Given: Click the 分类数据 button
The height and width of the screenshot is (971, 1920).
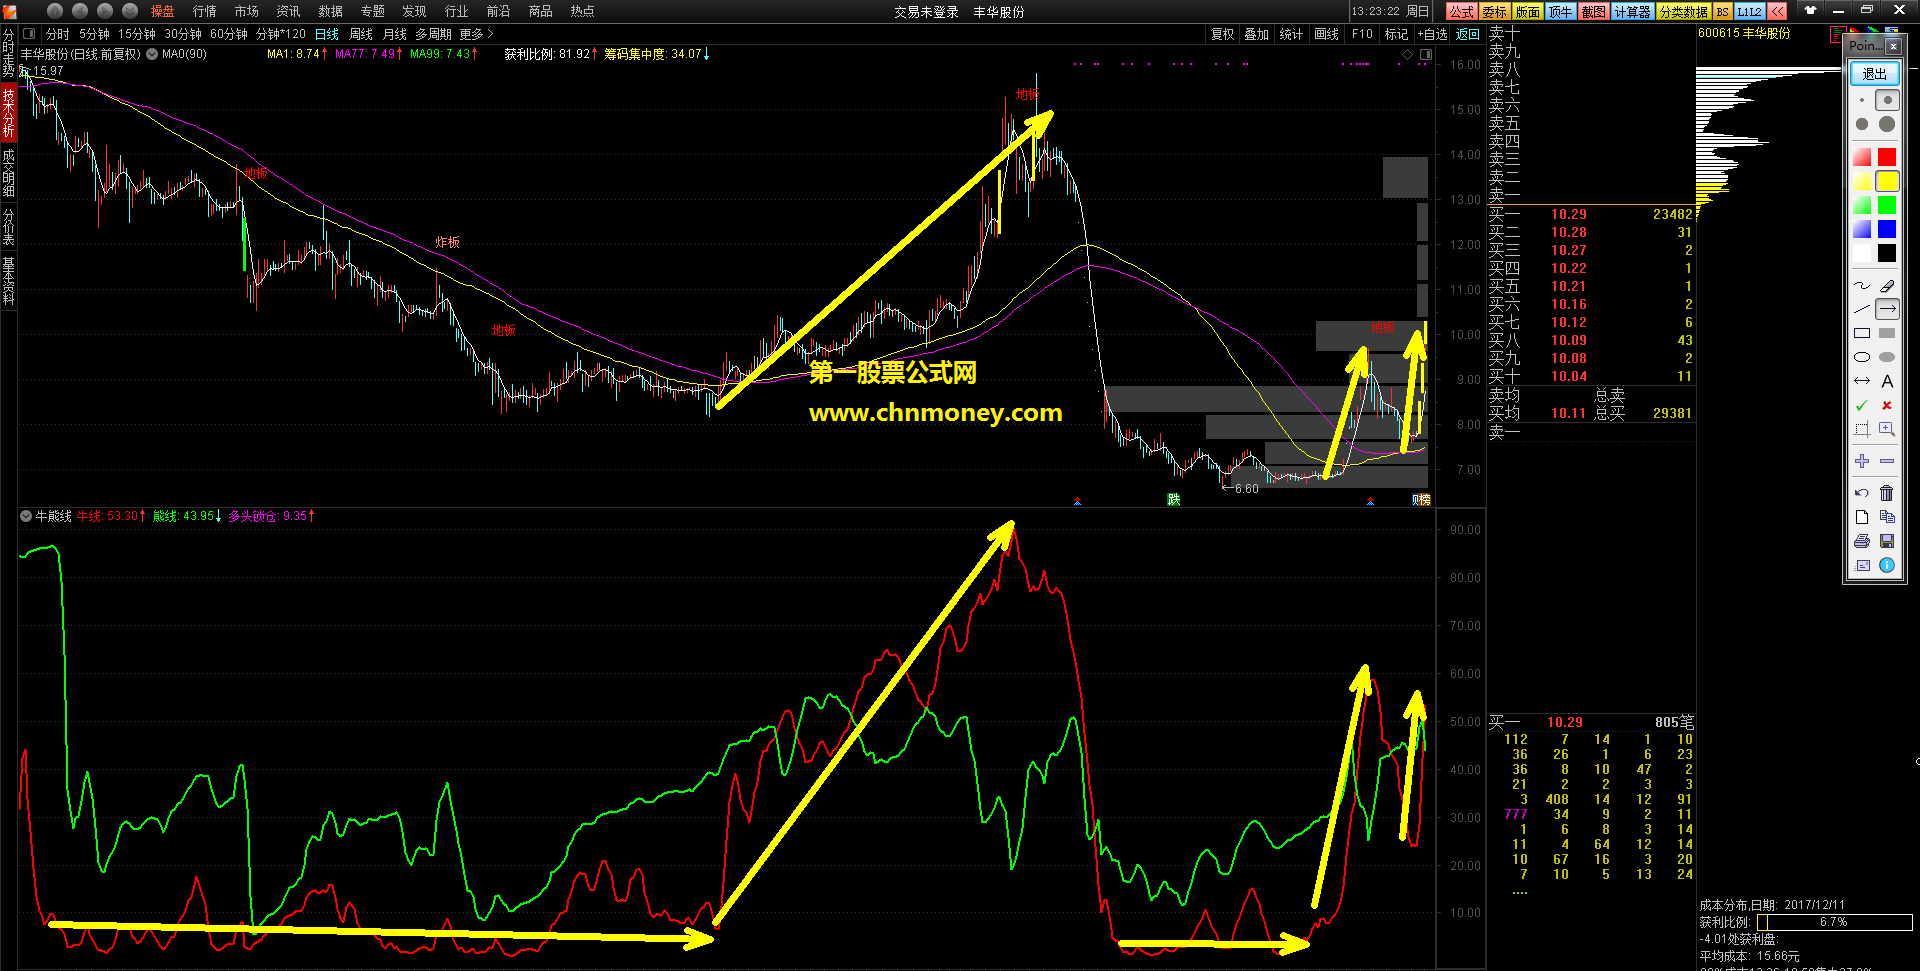Looking at the screenshot, I should [x=1683, y=11].
